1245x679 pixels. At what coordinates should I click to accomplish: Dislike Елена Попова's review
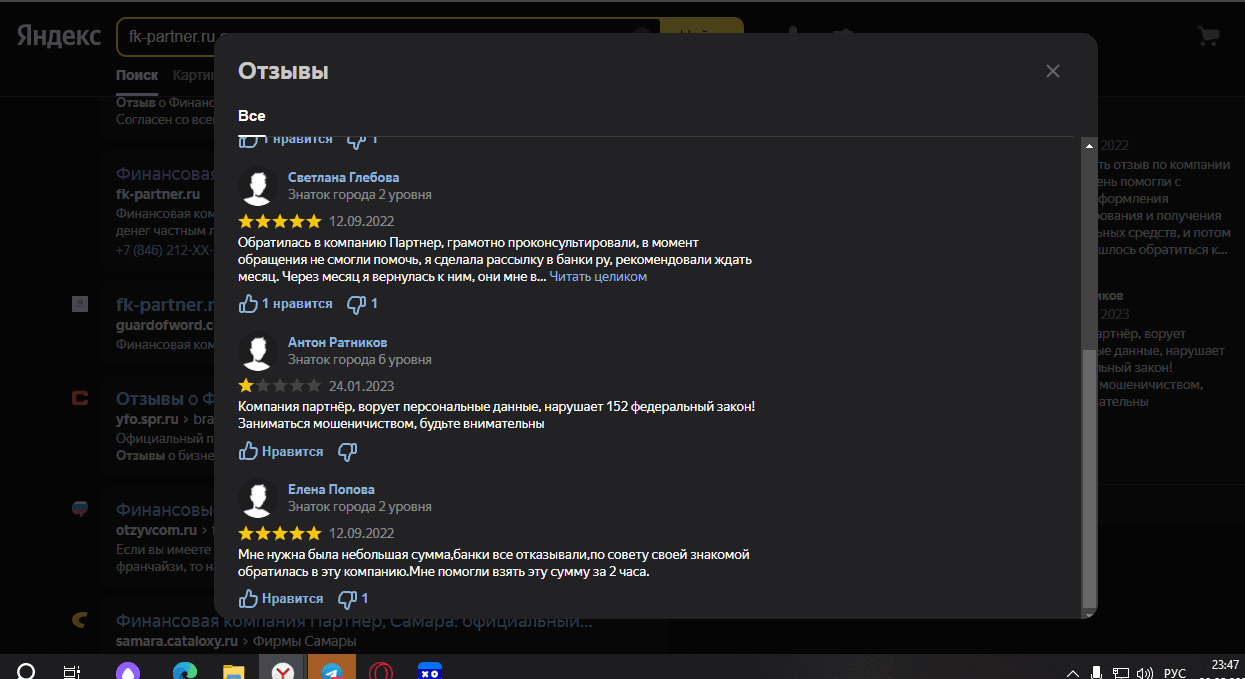tap(353, 598)
